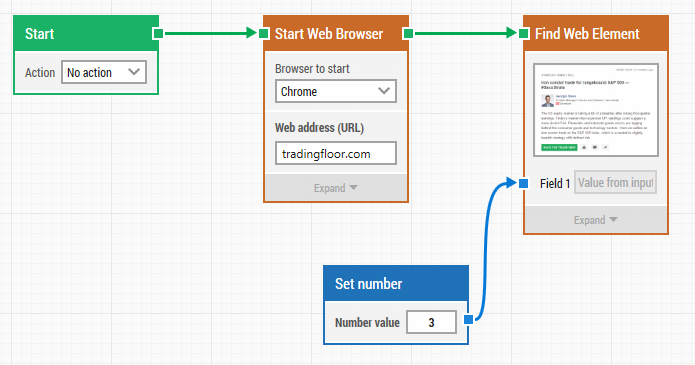Click the blue Field 1 input connector
695x365 pixels.
[x=523, y=183]
